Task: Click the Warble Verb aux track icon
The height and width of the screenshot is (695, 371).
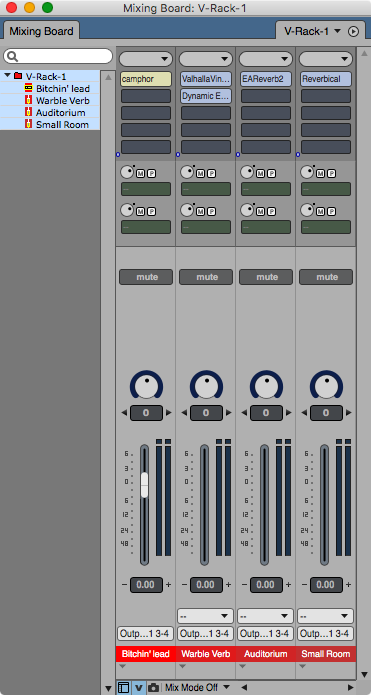Action: [28, 100]
